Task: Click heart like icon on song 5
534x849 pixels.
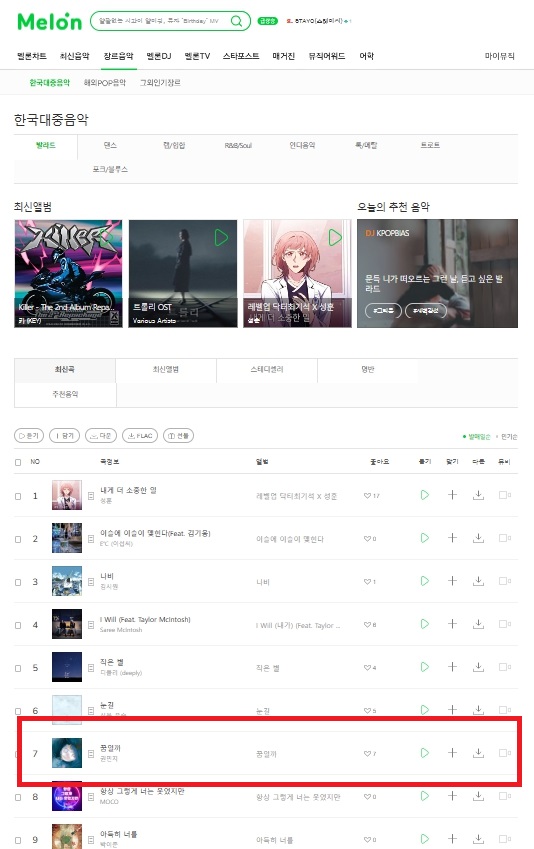Action: tap(367, 668)
